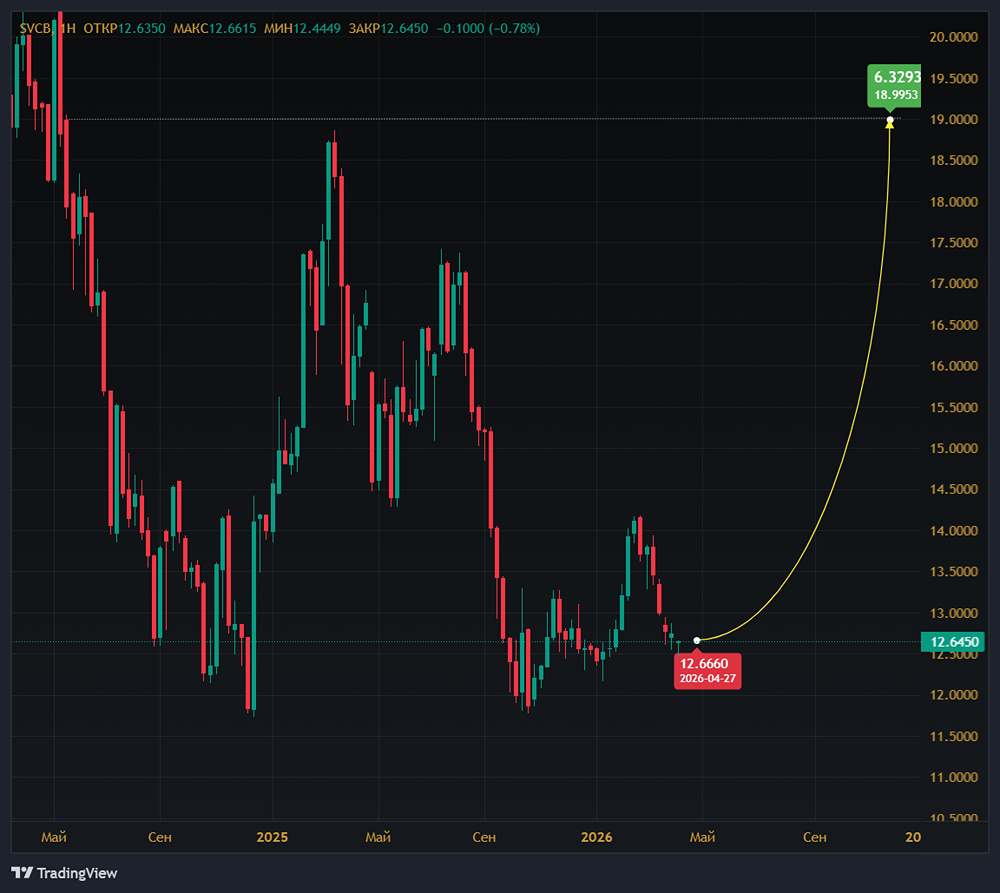Click the 19.5000 price axis label
Image resolution: width=1000 pixels, height=893 pixels.
[953, 78]
